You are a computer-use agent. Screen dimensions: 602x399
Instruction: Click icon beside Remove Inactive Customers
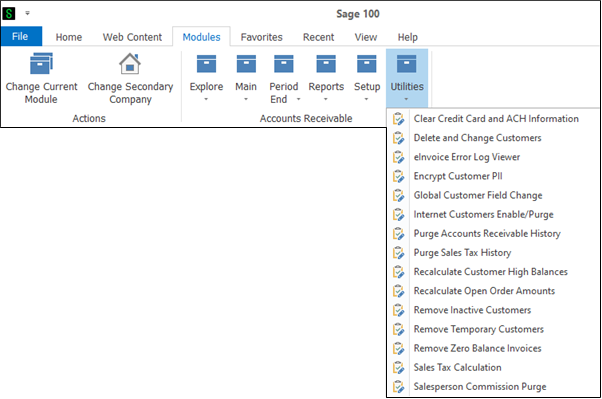[399, 310]
